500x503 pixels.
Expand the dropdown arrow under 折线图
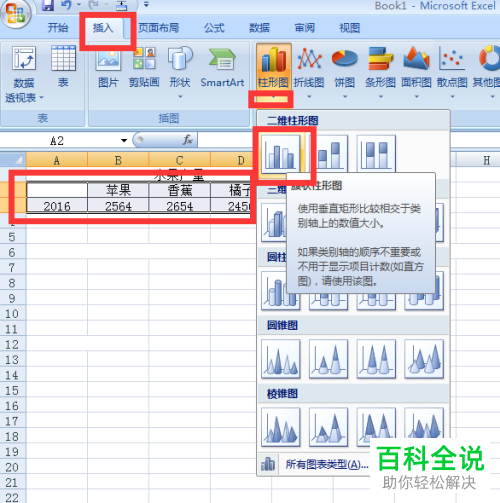click(x=309, y=97)
